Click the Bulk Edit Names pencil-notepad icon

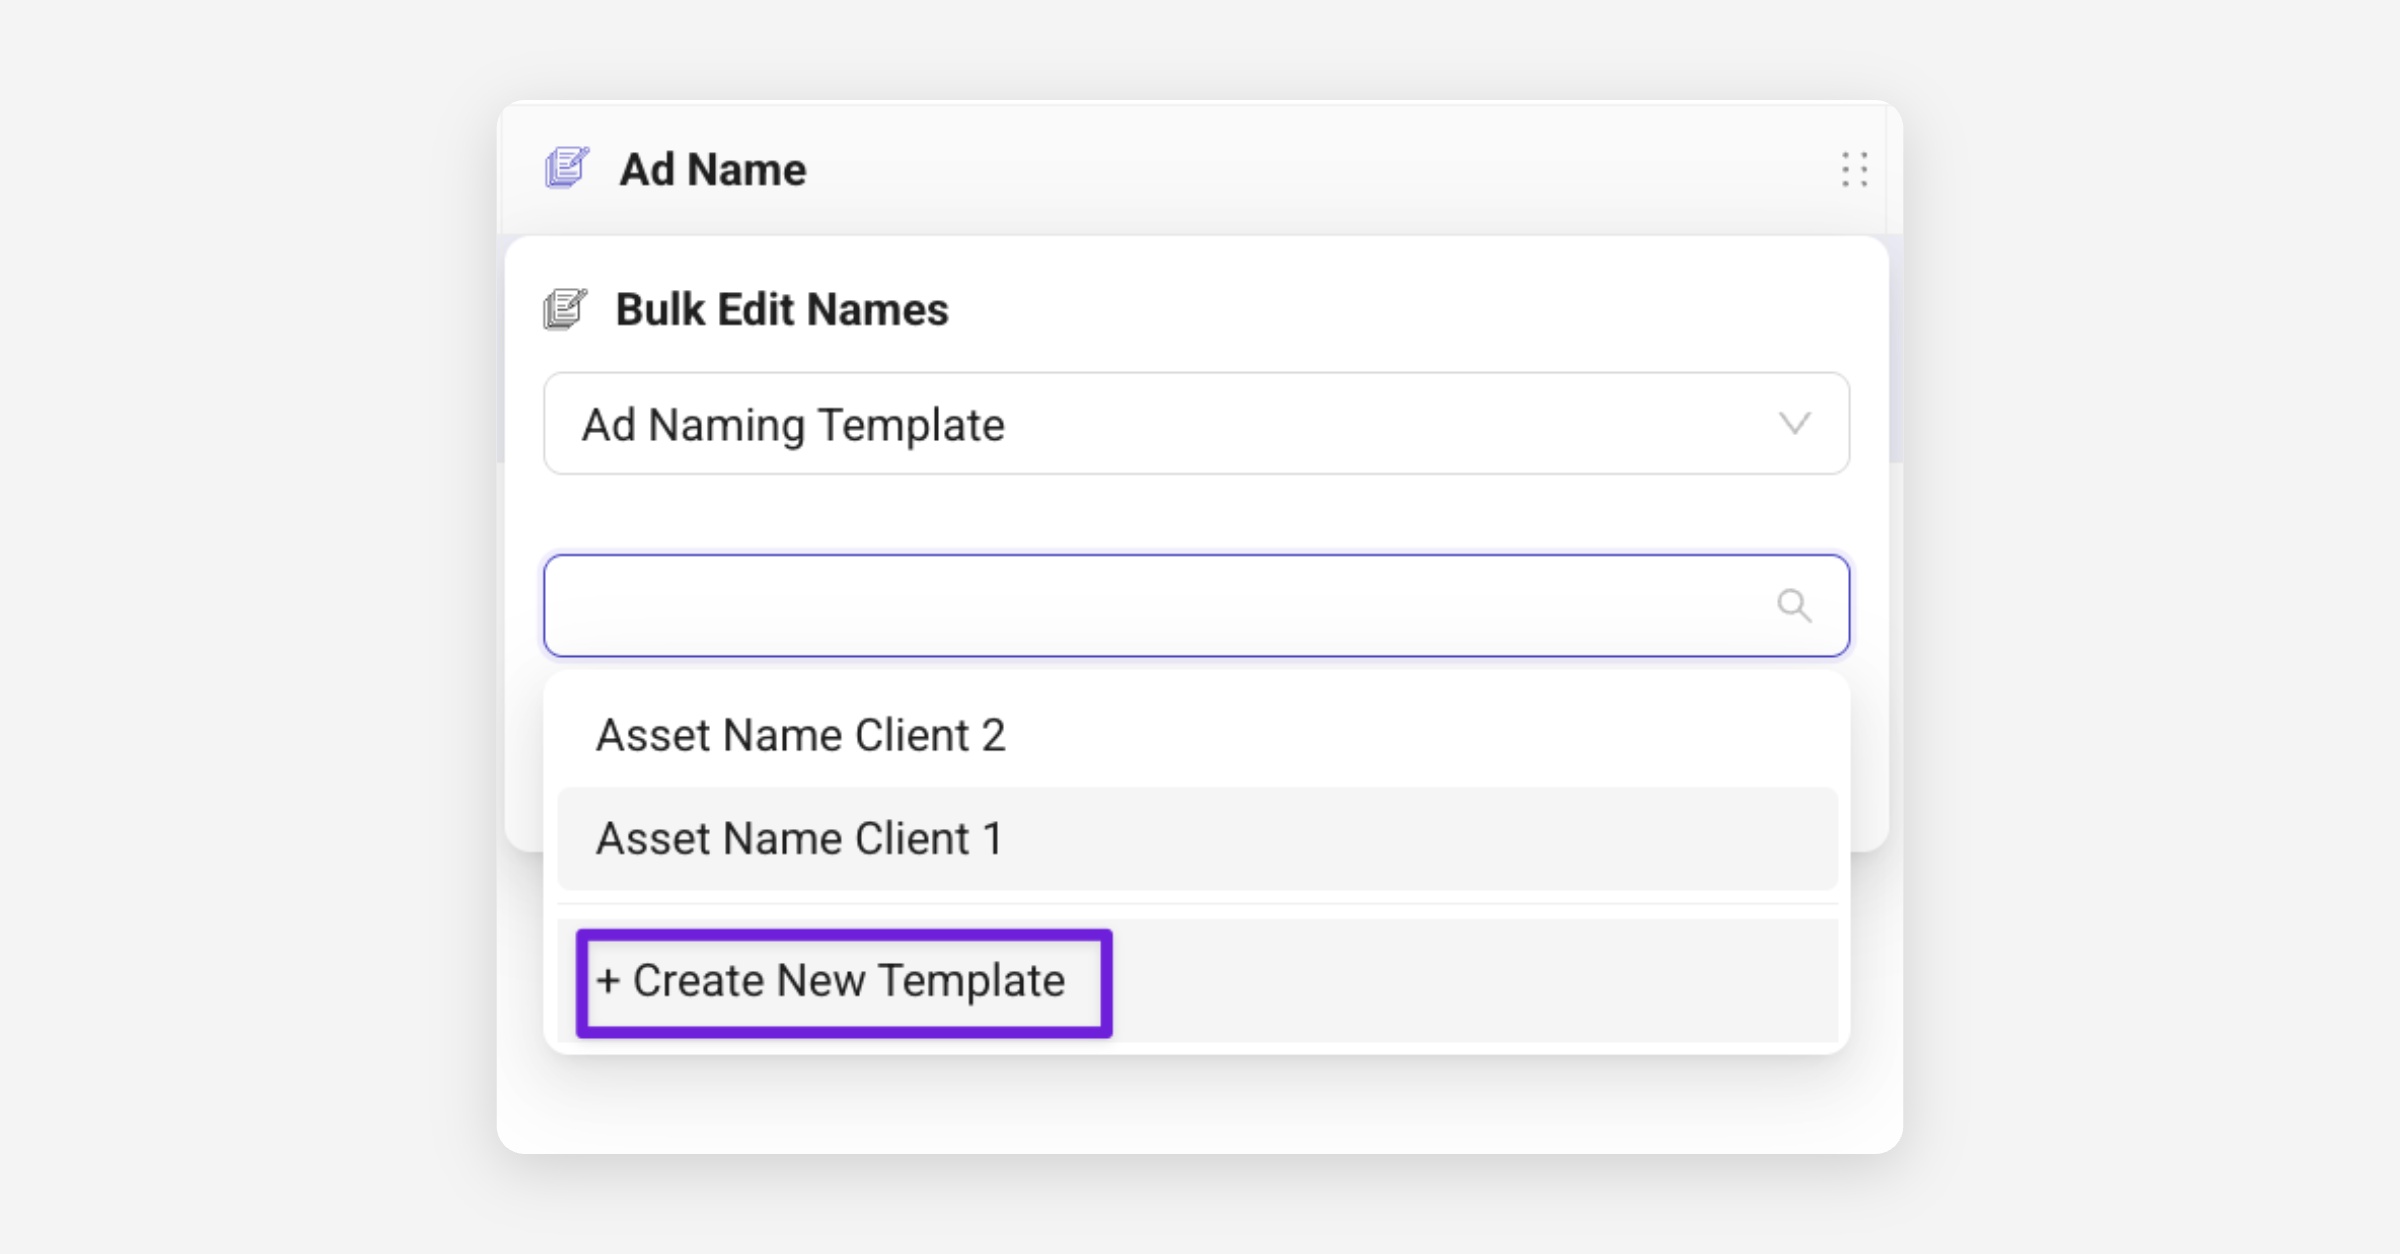pyautogui.click(x=565, y=309)
